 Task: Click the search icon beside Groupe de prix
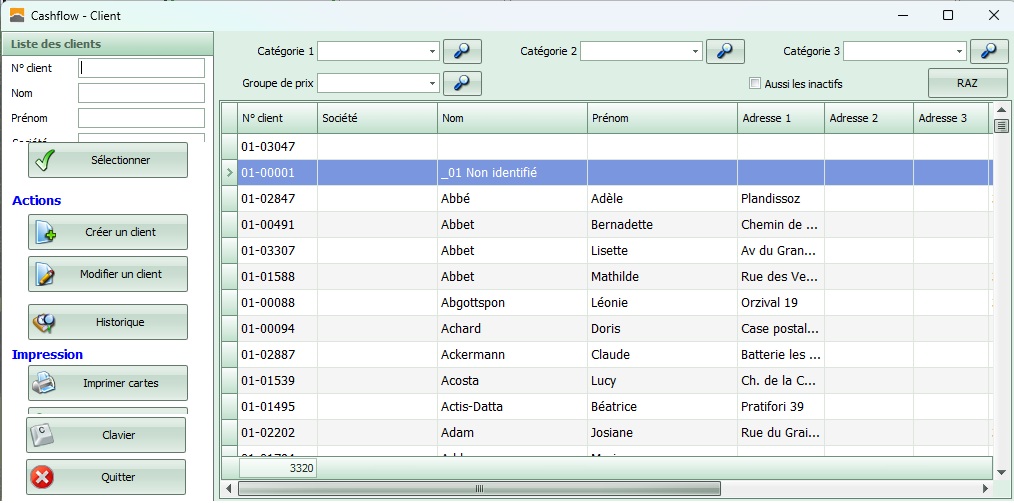[x=462, y=83]
